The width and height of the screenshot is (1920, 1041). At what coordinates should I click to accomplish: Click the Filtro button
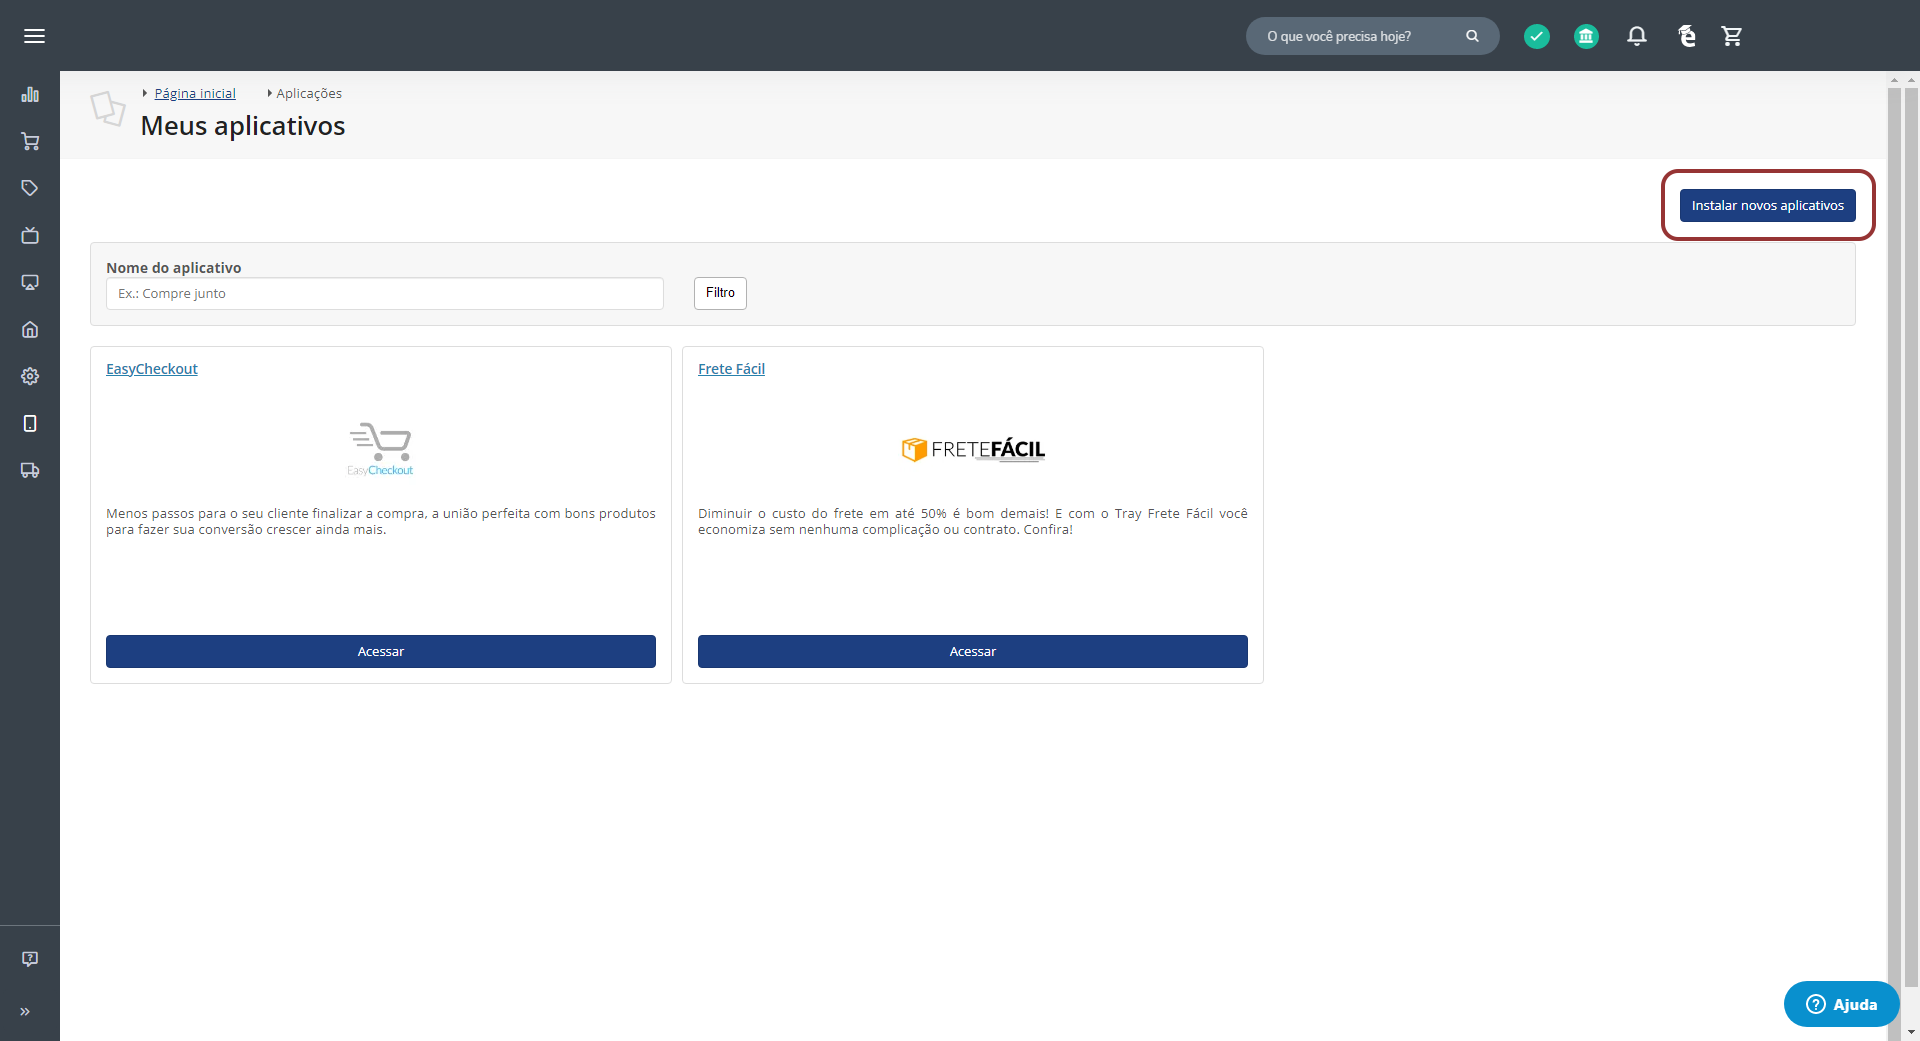pyautogui.click(x=720, y=293)
